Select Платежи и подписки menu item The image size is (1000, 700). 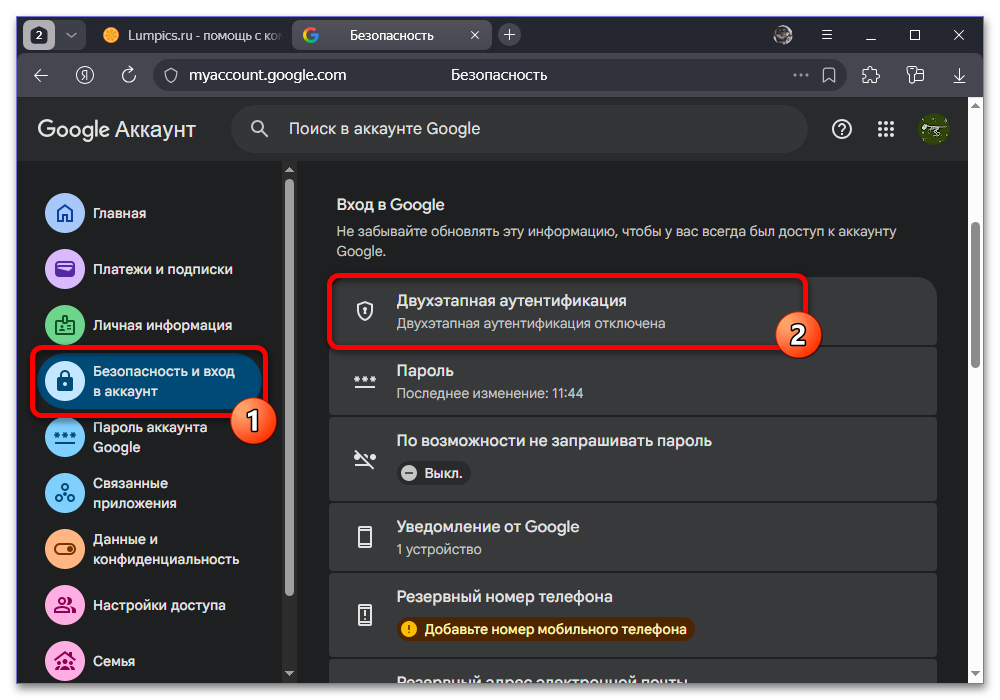click(163, 269)
